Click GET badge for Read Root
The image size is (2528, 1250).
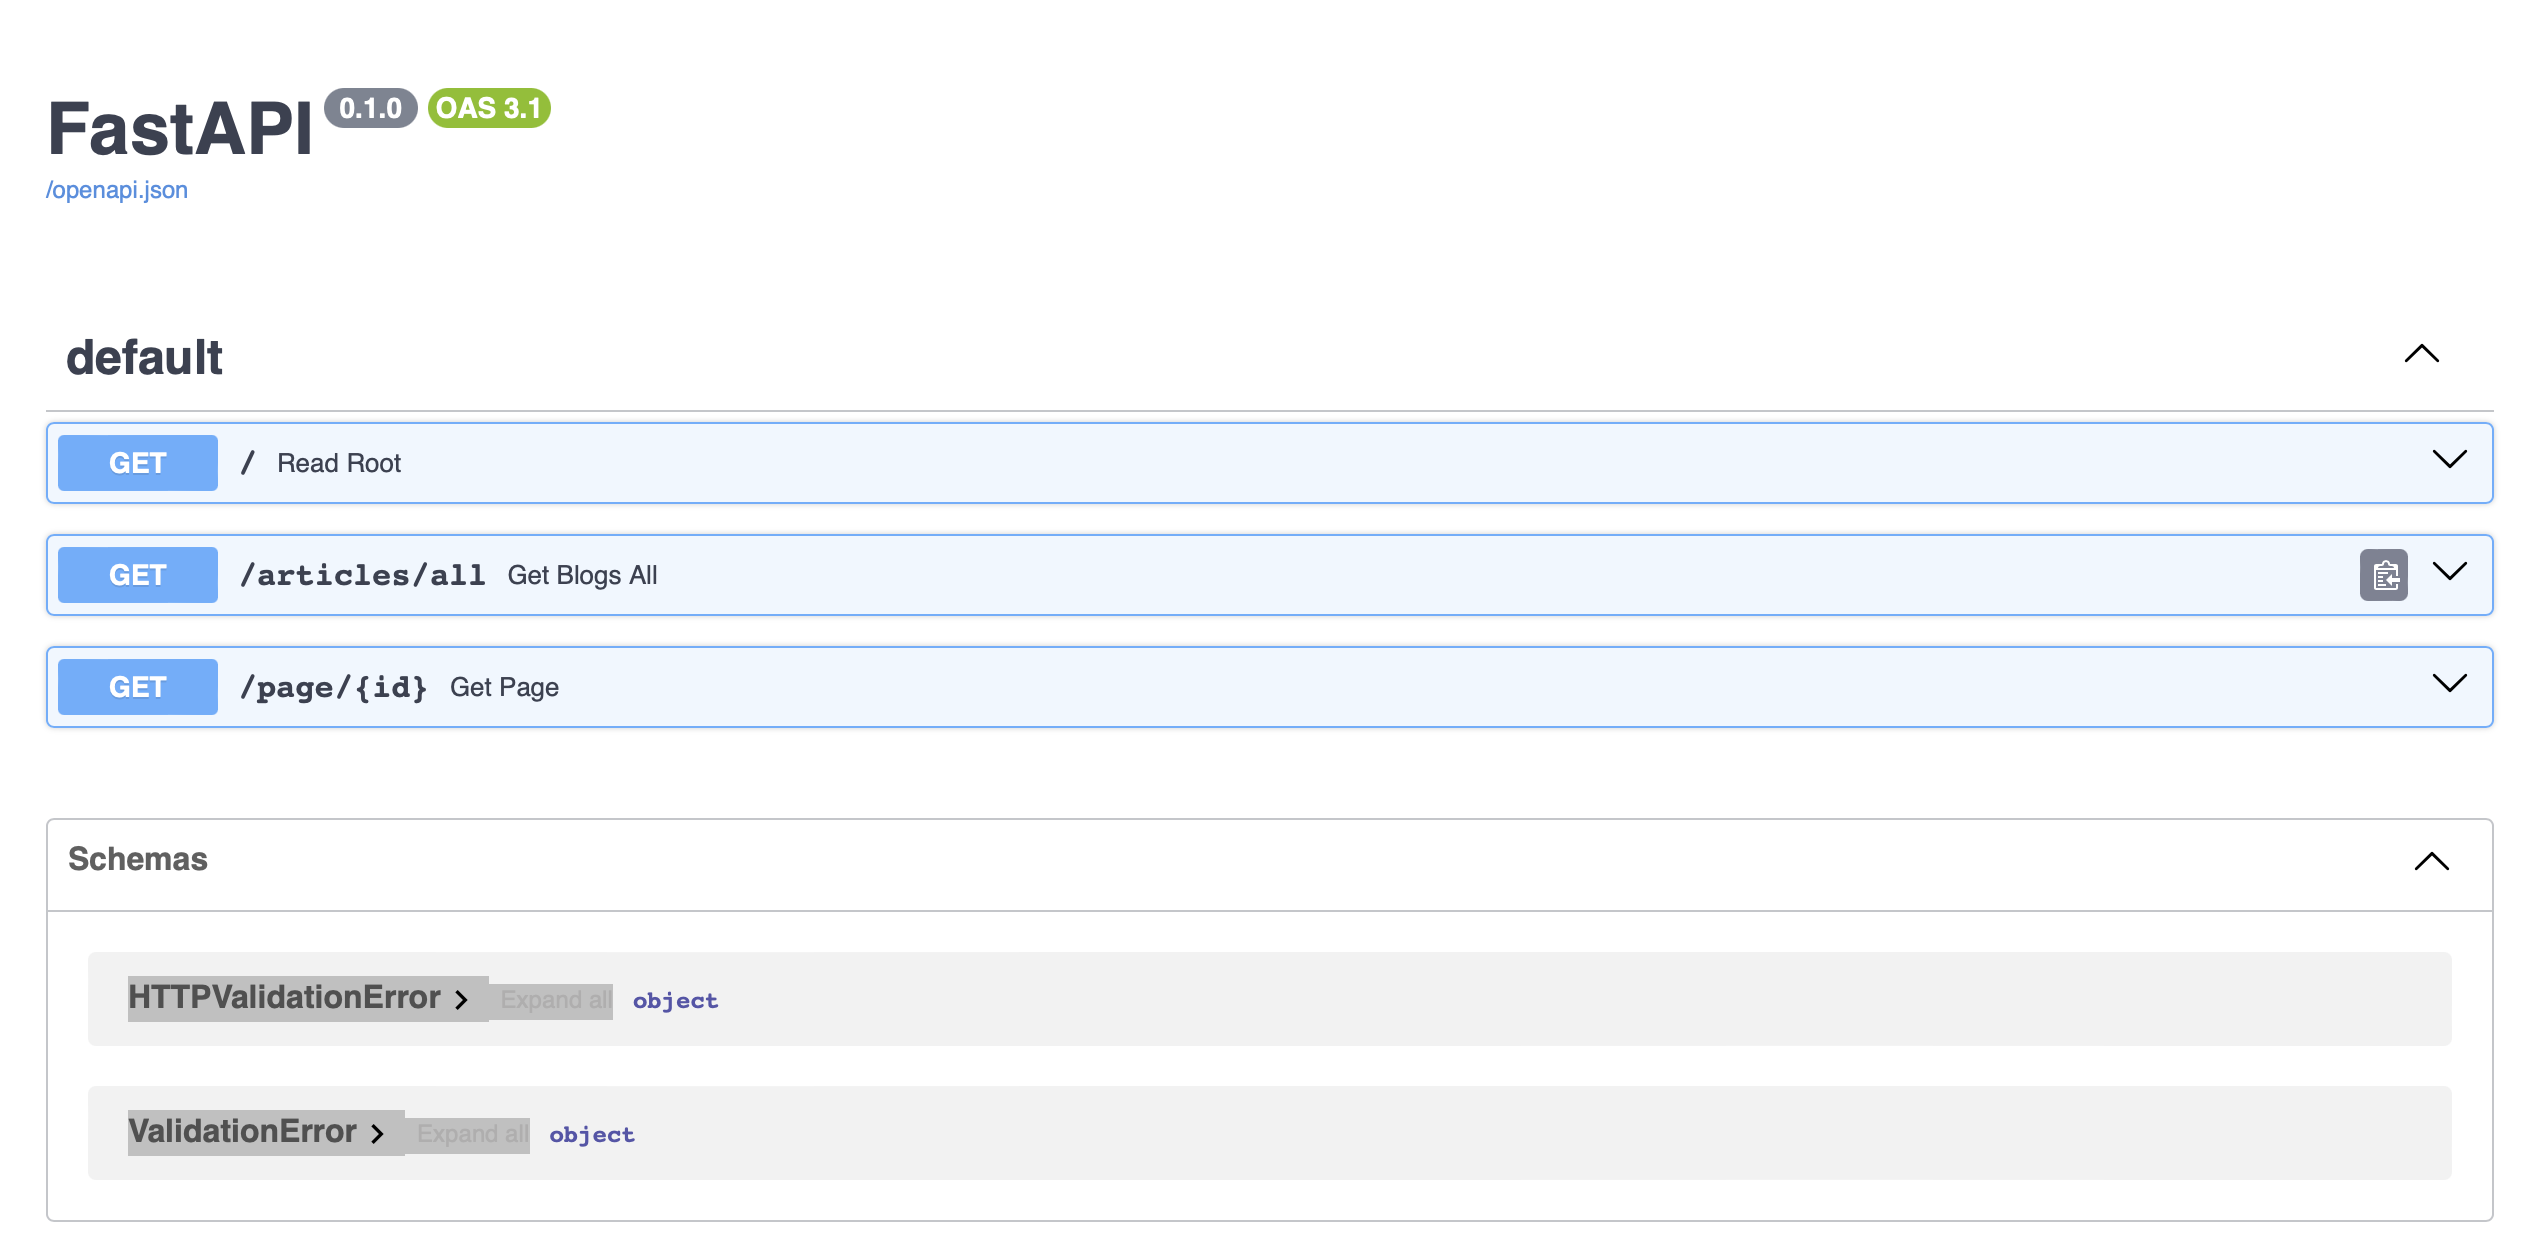(x=138, y=463)
